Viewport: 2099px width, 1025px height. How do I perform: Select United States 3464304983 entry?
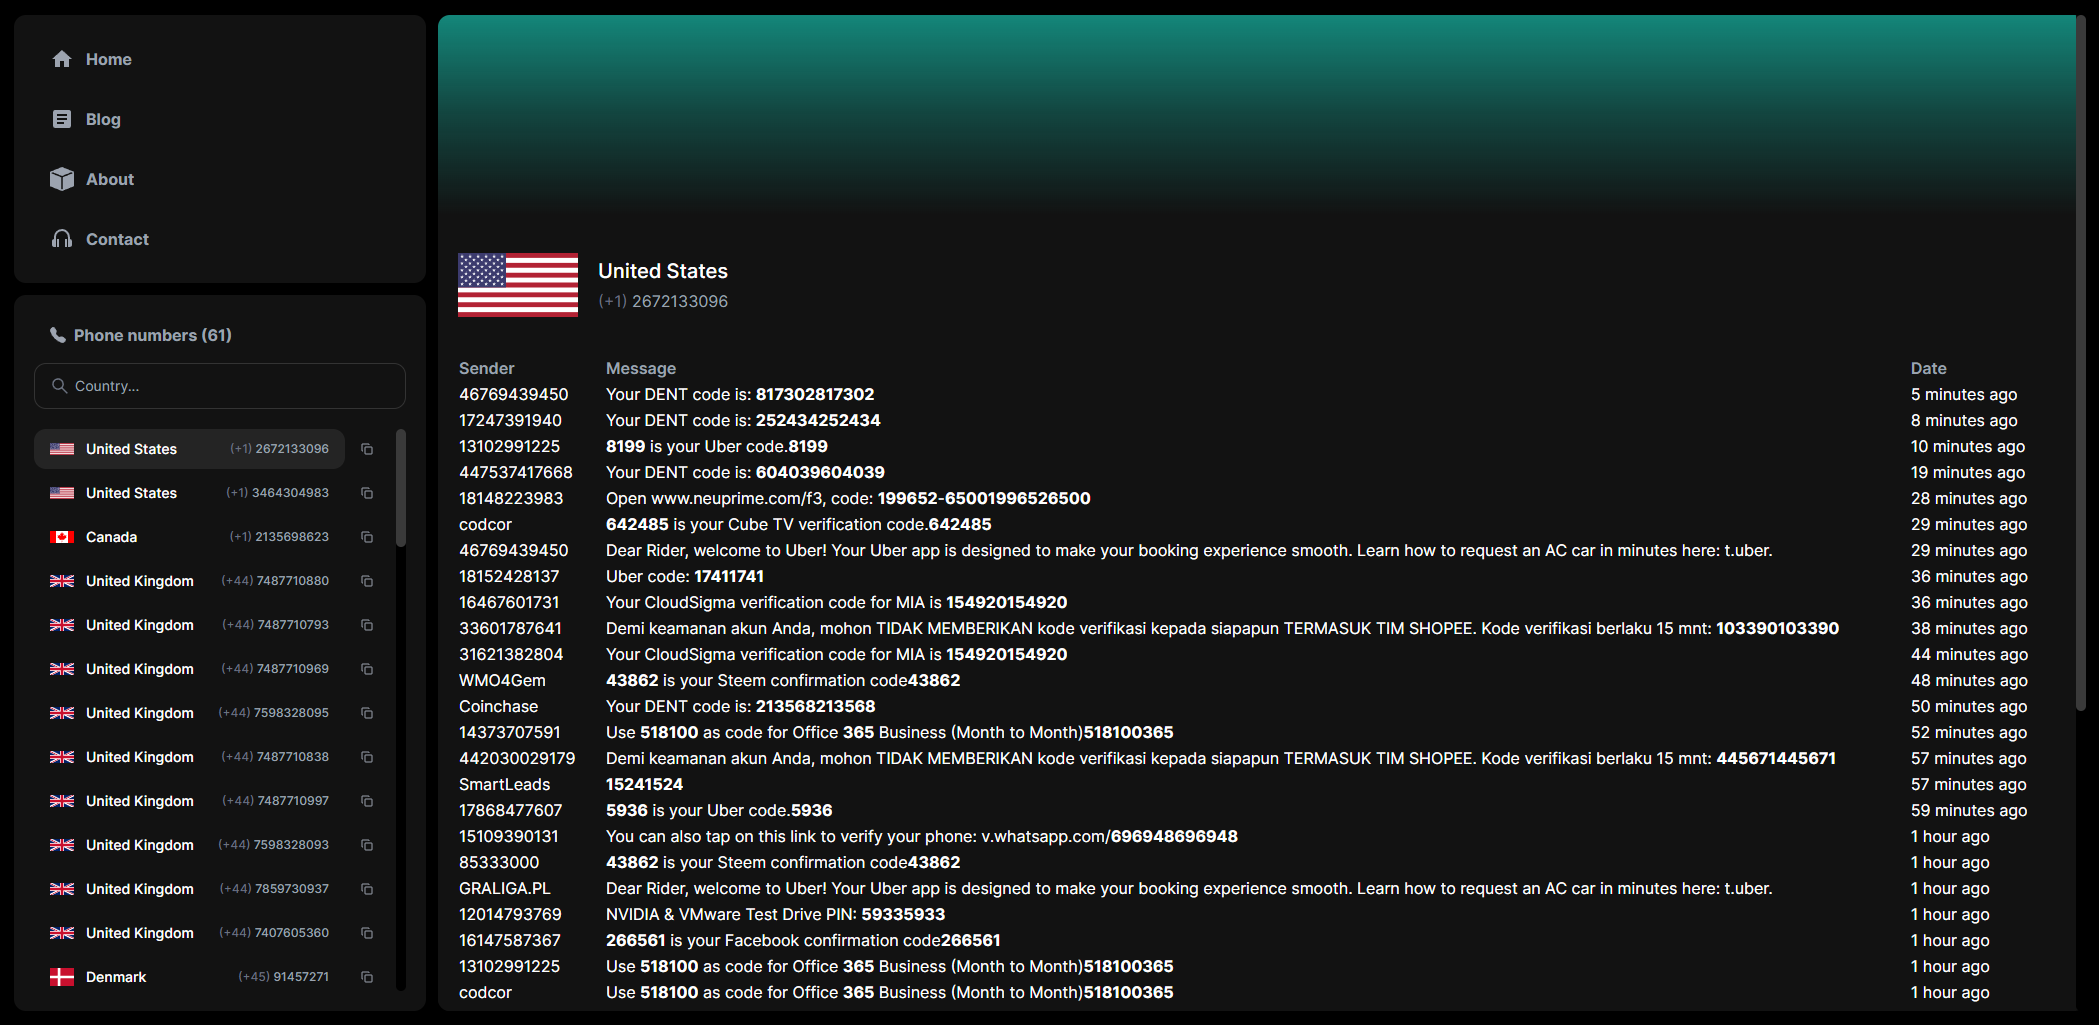[x=190, y=493]
